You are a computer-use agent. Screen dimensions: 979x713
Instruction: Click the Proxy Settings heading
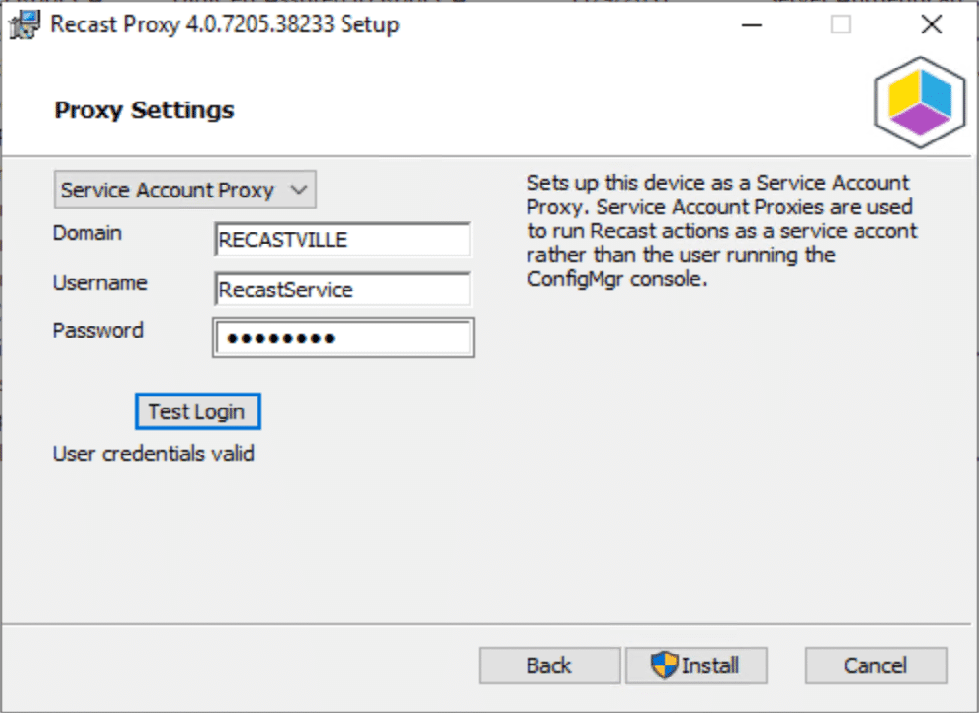click(144, 110)
